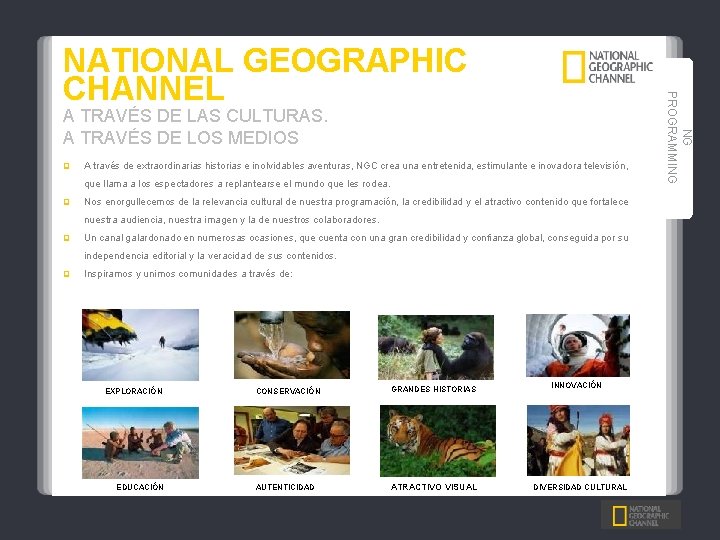Click the subtitle 'A TRAVÉS DE LOS MEDIOS'

click(x=181, y=138)
